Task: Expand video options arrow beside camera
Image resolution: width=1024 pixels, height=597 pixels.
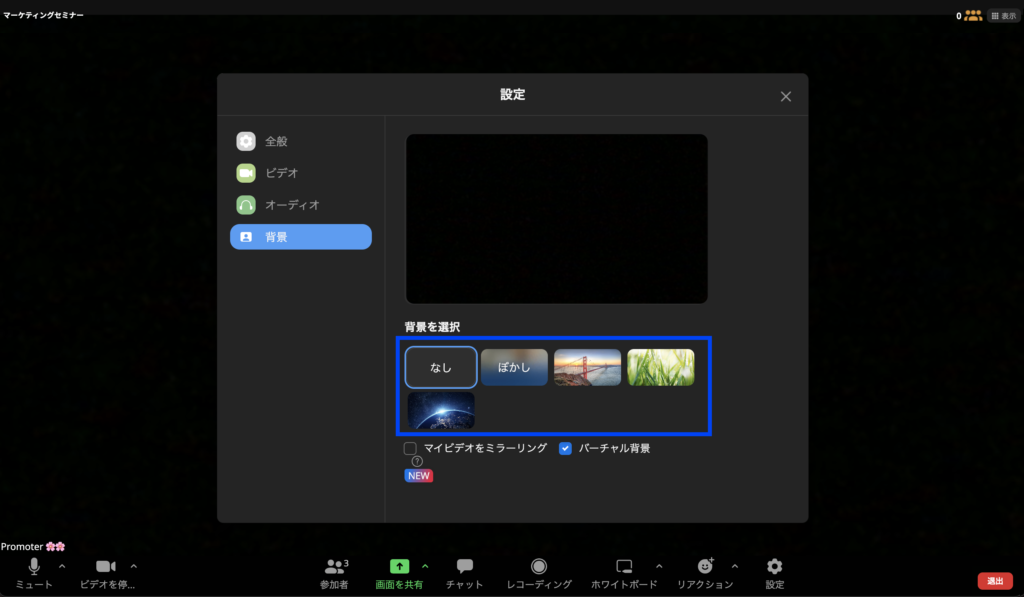Action: (x=134, y=566)
